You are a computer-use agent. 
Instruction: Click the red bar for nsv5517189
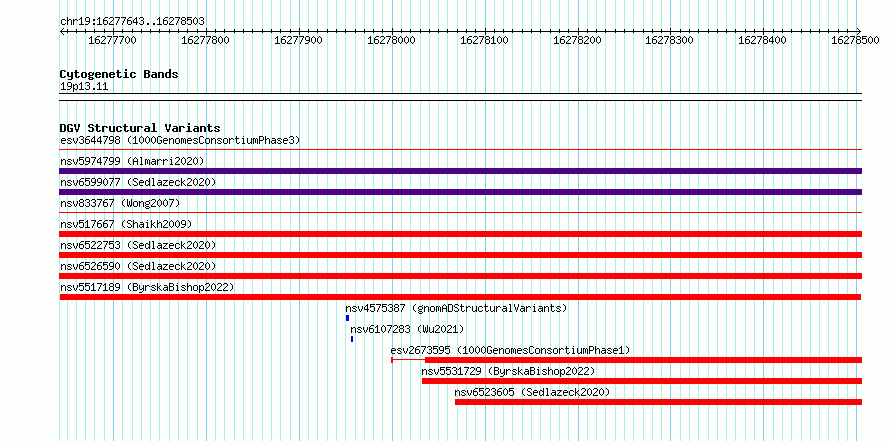tap(460, 297)
